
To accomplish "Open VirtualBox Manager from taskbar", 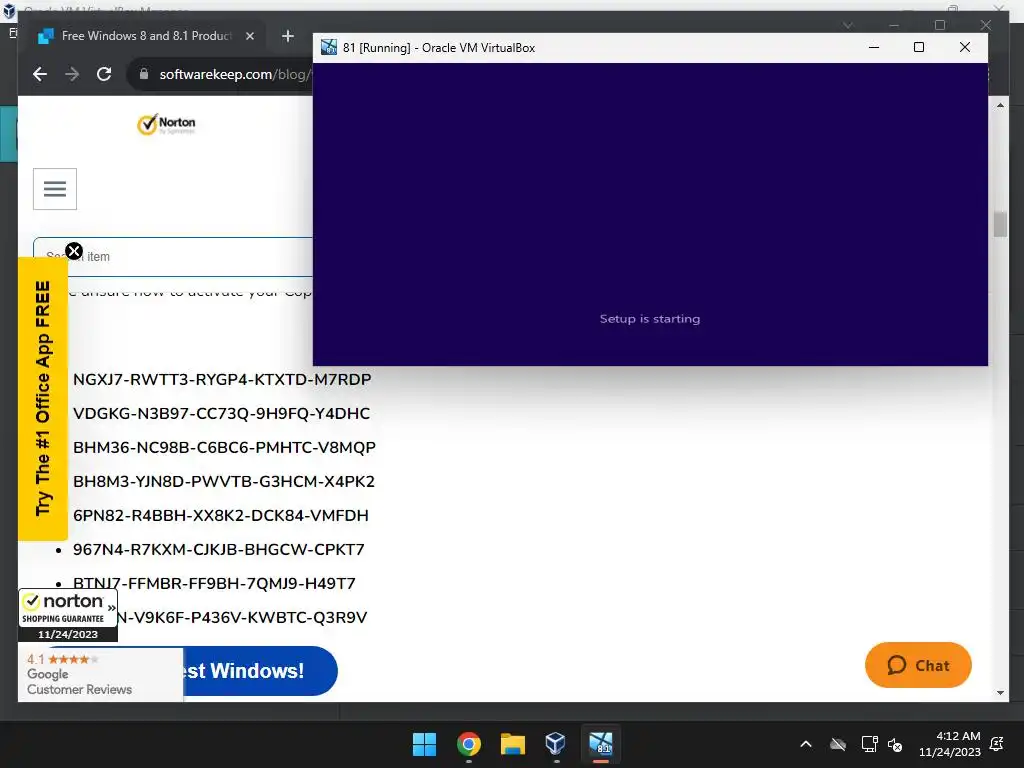I will click(x=556, y=744).
